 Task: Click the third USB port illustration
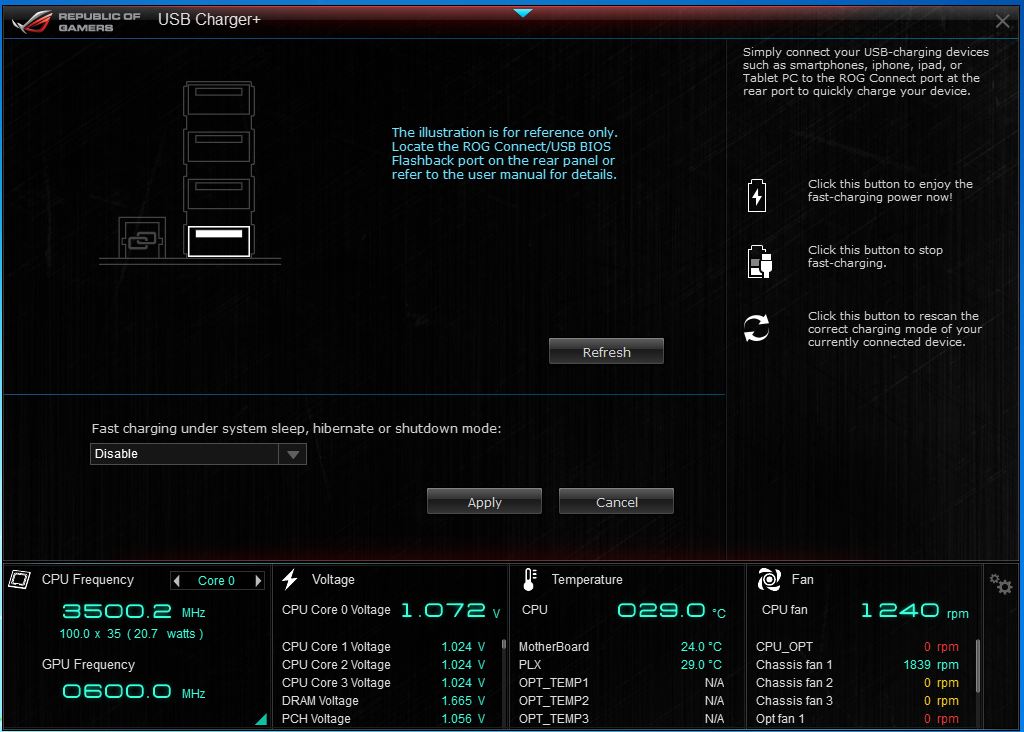(x=219, y=193)
